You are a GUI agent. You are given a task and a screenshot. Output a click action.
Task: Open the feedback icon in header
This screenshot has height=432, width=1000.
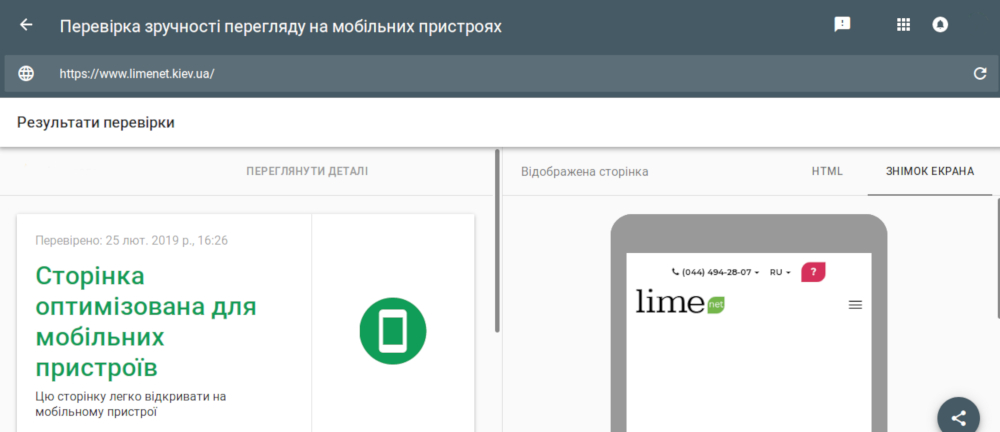(x=842, y=25)
